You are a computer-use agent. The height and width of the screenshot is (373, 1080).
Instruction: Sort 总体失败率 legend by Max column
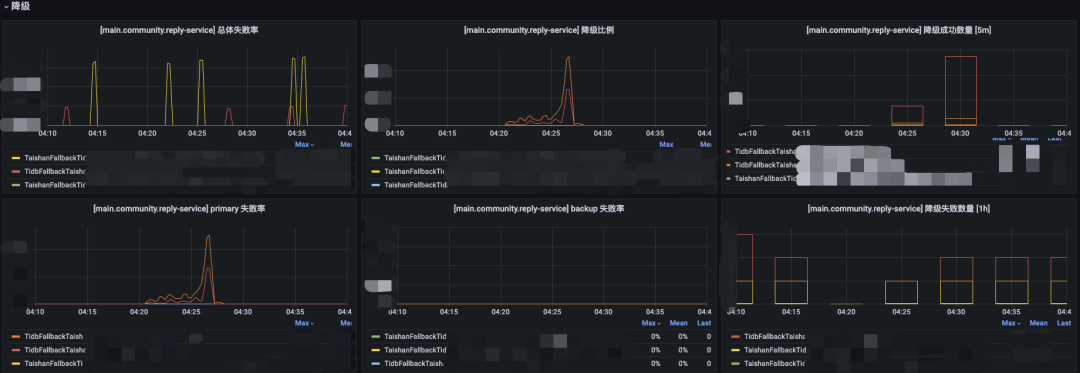[x=304, y=145]
